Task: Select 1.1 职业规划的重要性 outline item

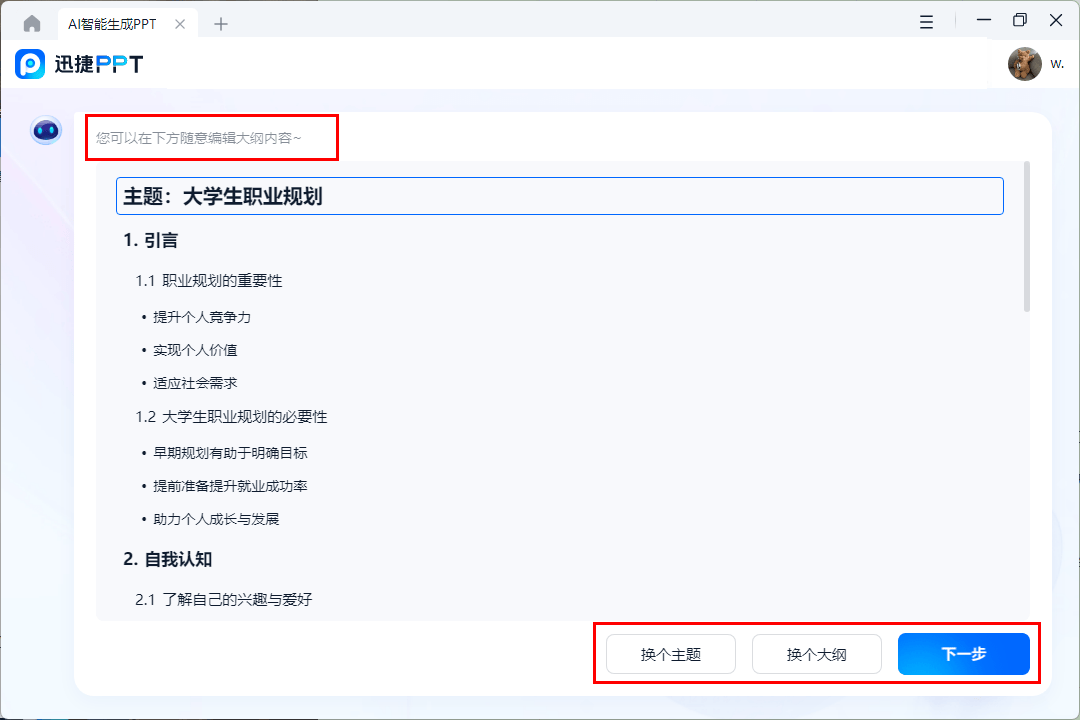Action: 209,281
